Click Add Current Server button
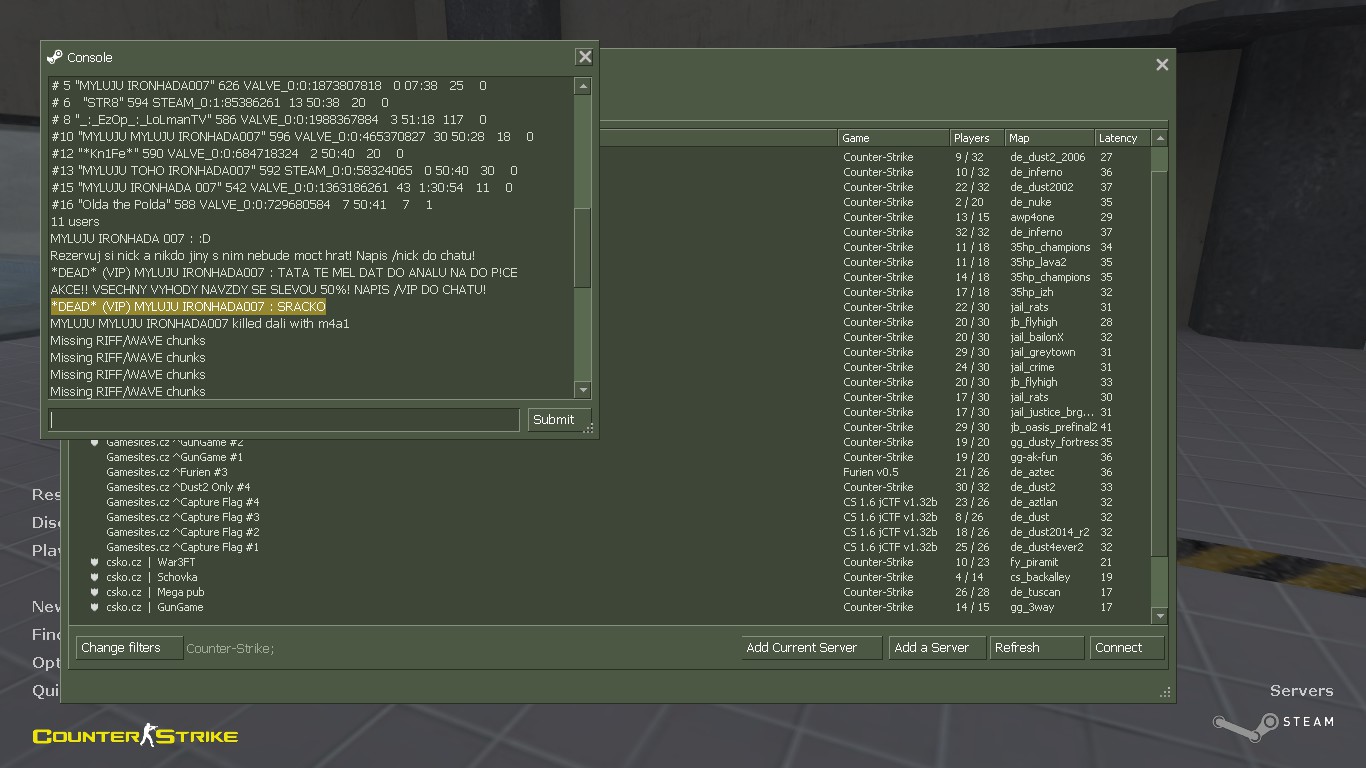Image resolution: width=1366 pixels, height=768 pixels. click(812, 648)
